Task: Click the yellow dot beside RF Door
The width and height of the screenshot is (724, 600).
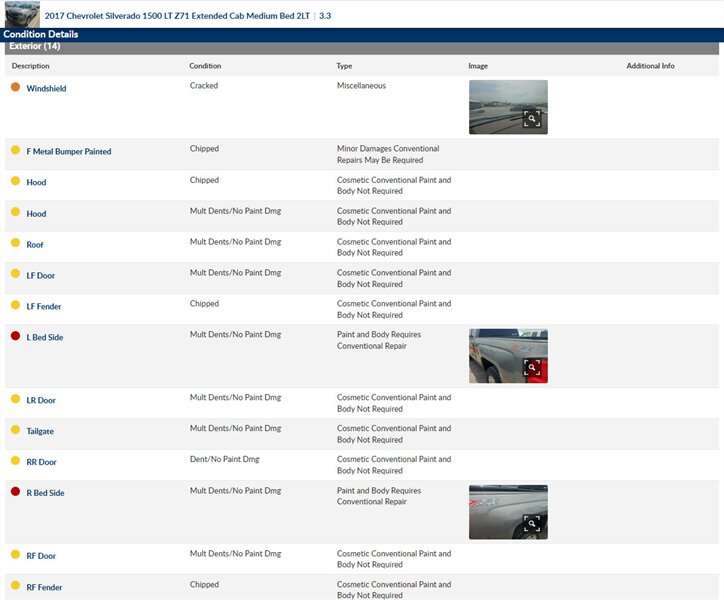Action: (15, 554)
